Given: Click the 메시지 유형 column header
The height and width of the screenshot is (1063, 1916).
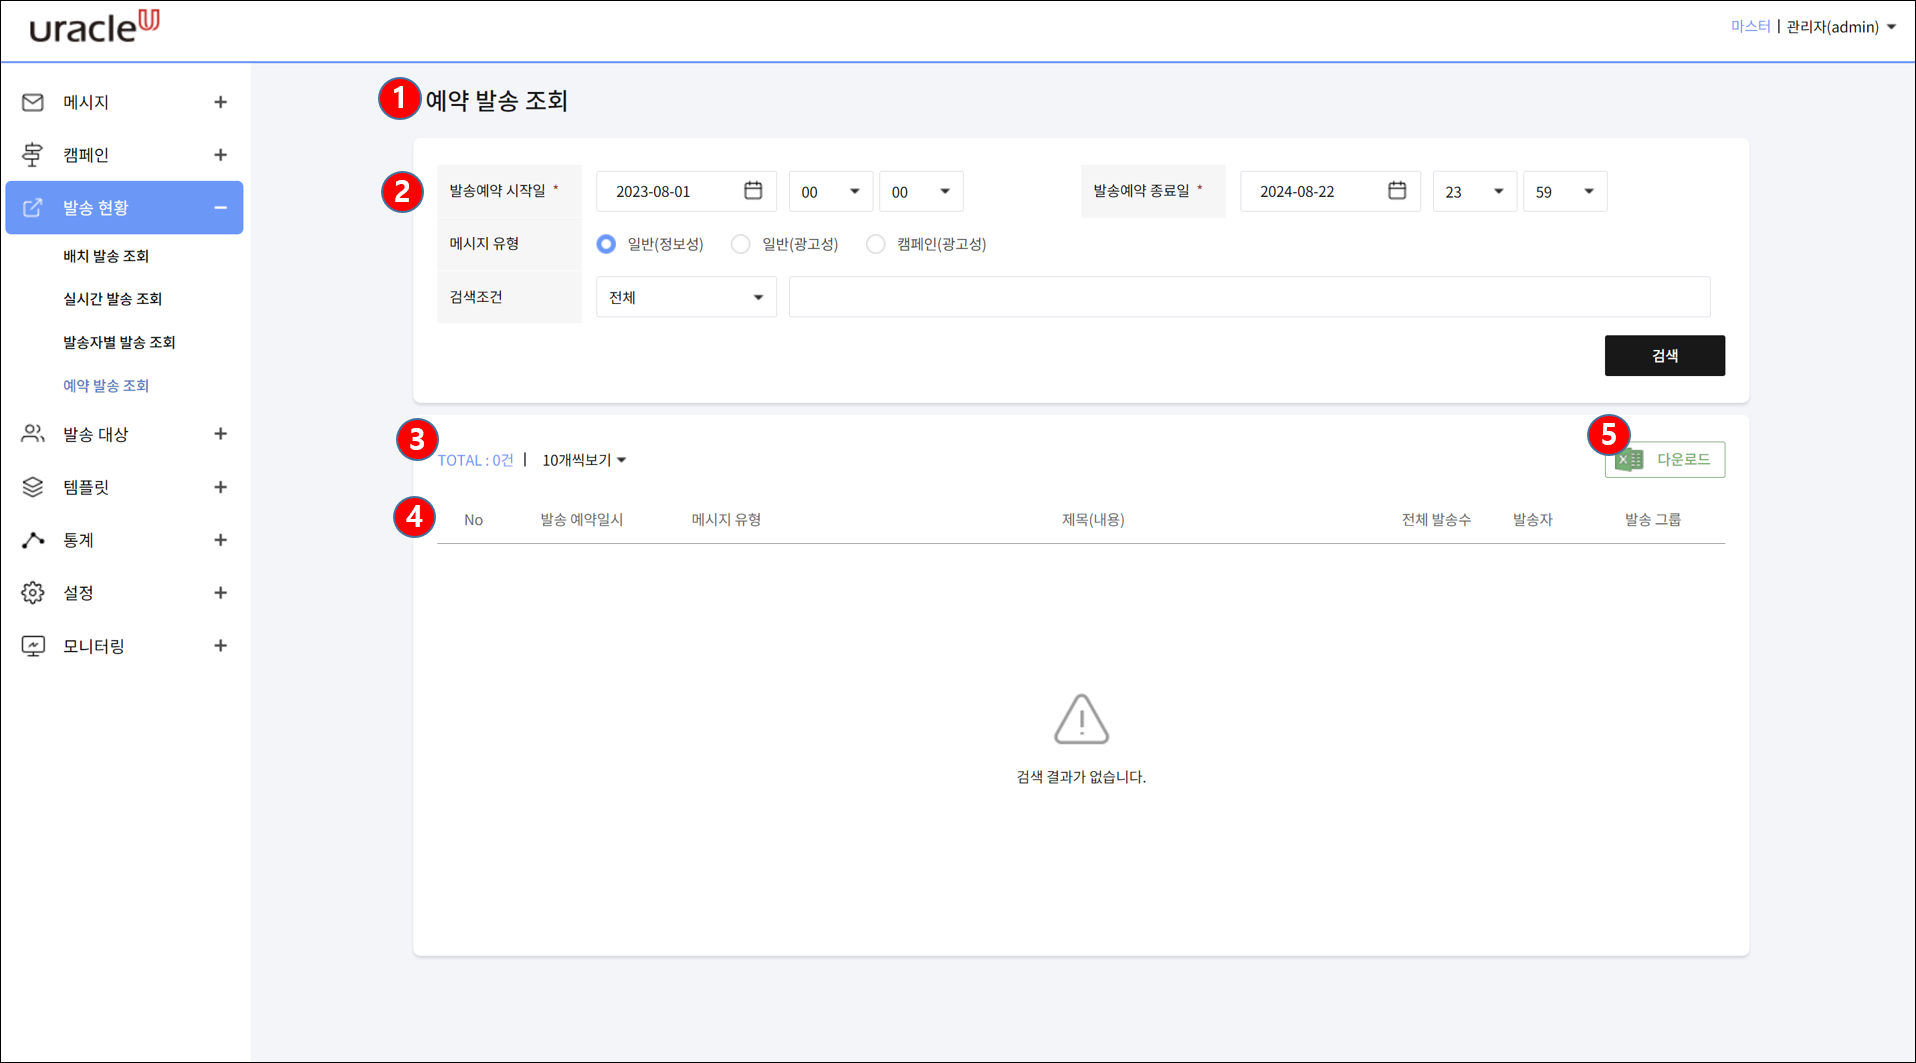Looking at the screenshot, I should [x=726, y=520].
